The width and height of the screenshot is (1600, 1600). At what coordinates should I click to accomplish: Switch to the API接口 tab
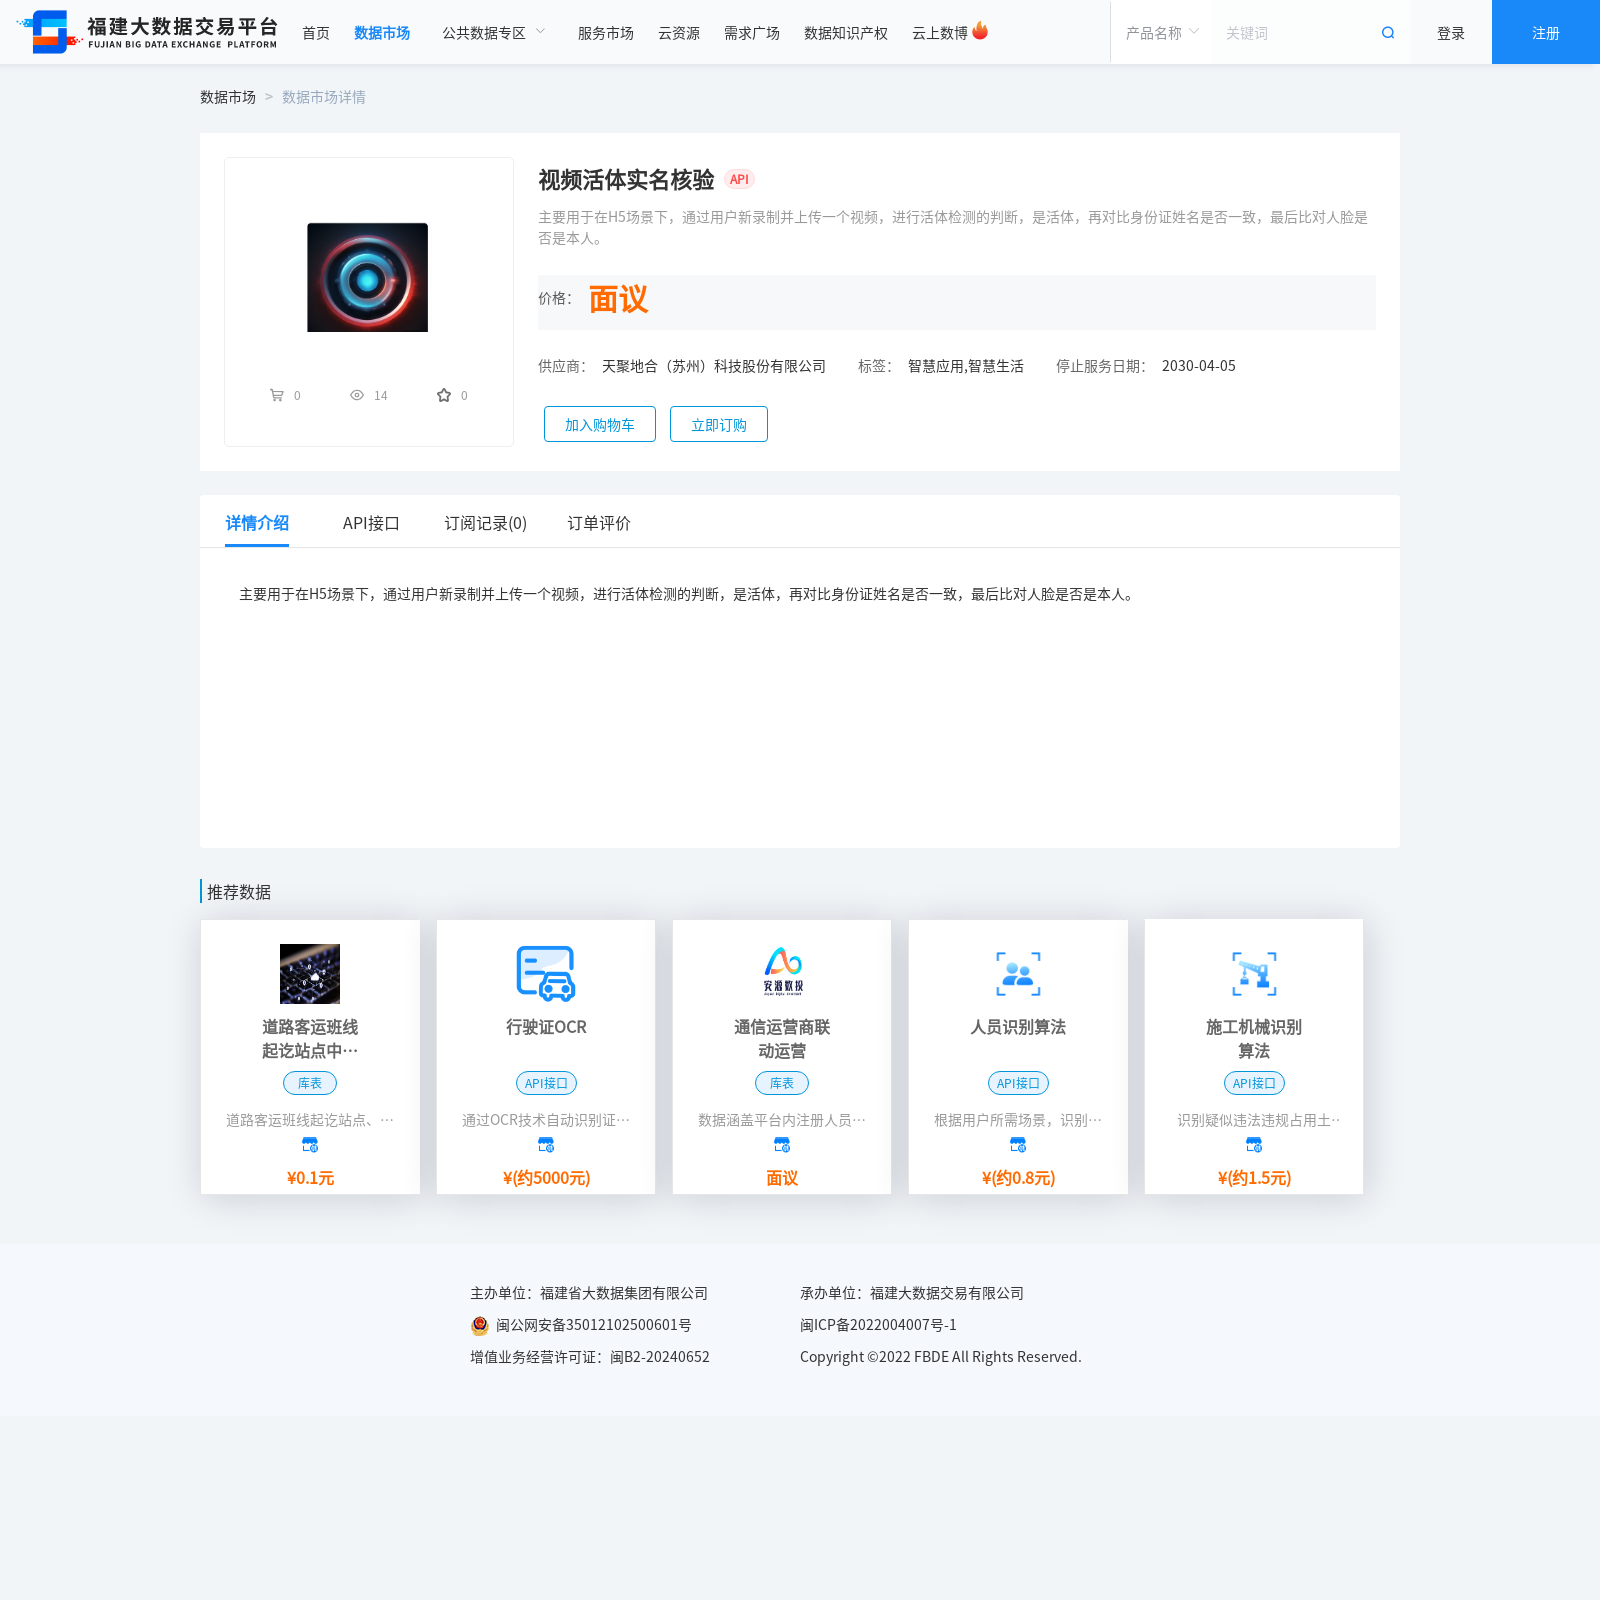[x=371, y=523]
